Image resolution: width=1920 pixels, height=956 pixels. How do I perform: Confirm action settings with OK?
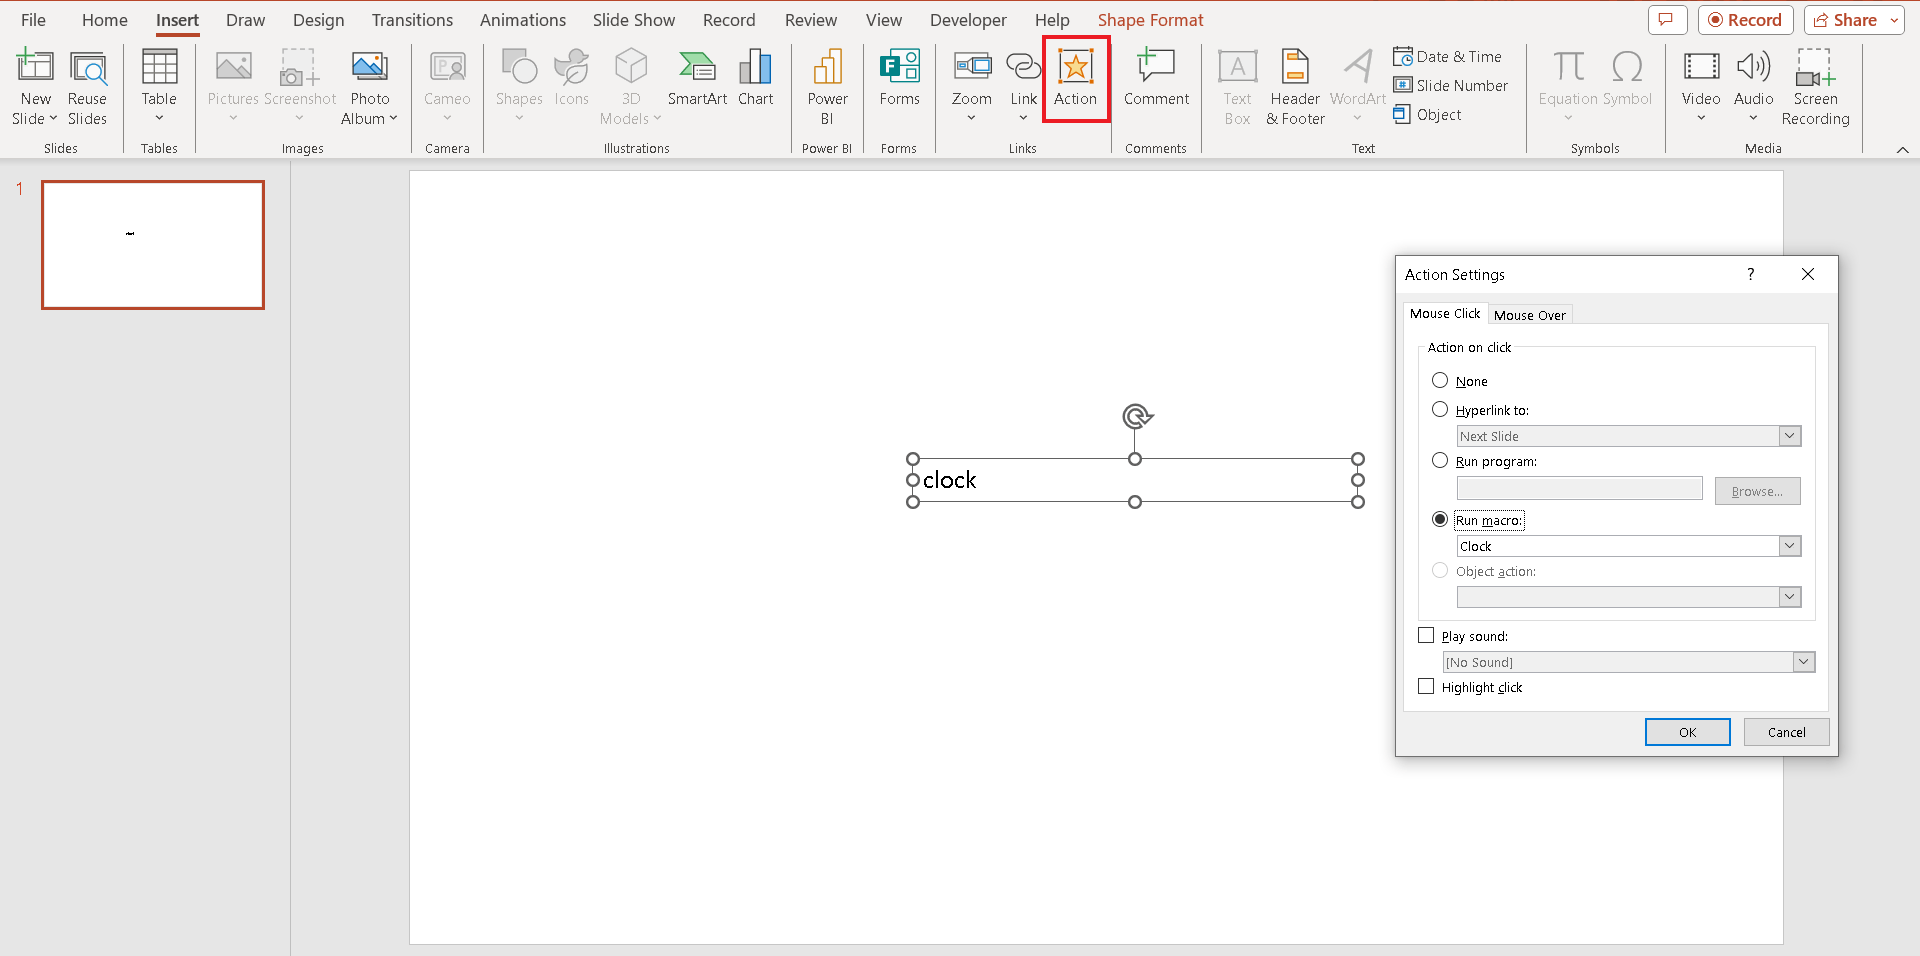(1687, 731)
